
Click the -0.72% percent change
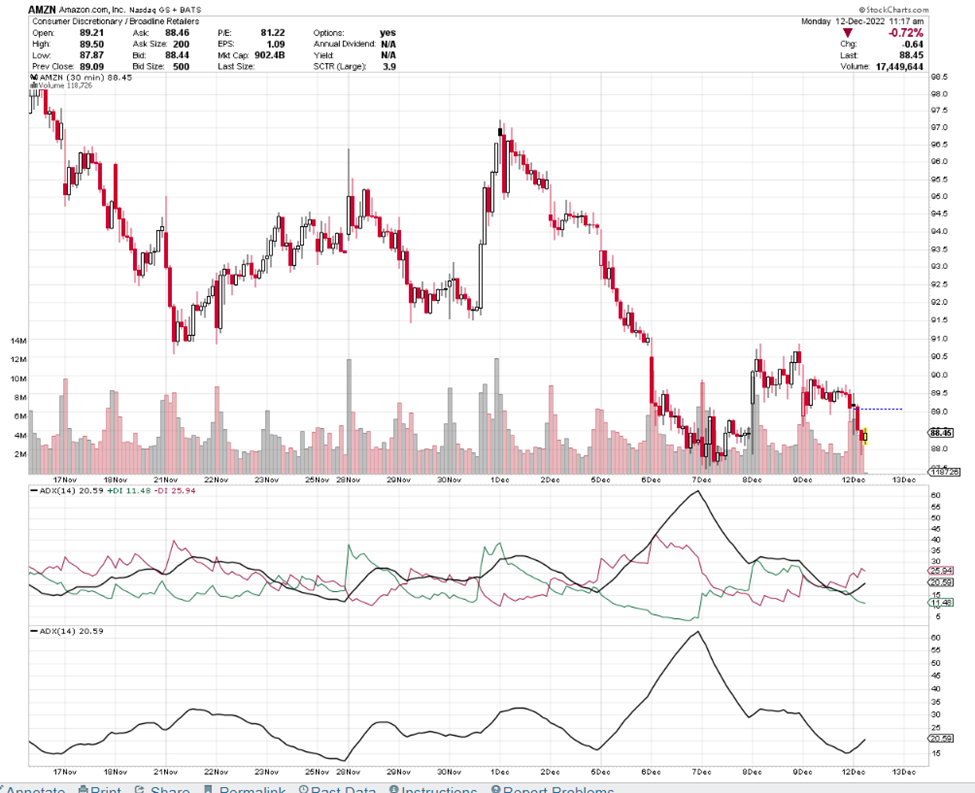[x=906, y=32]
